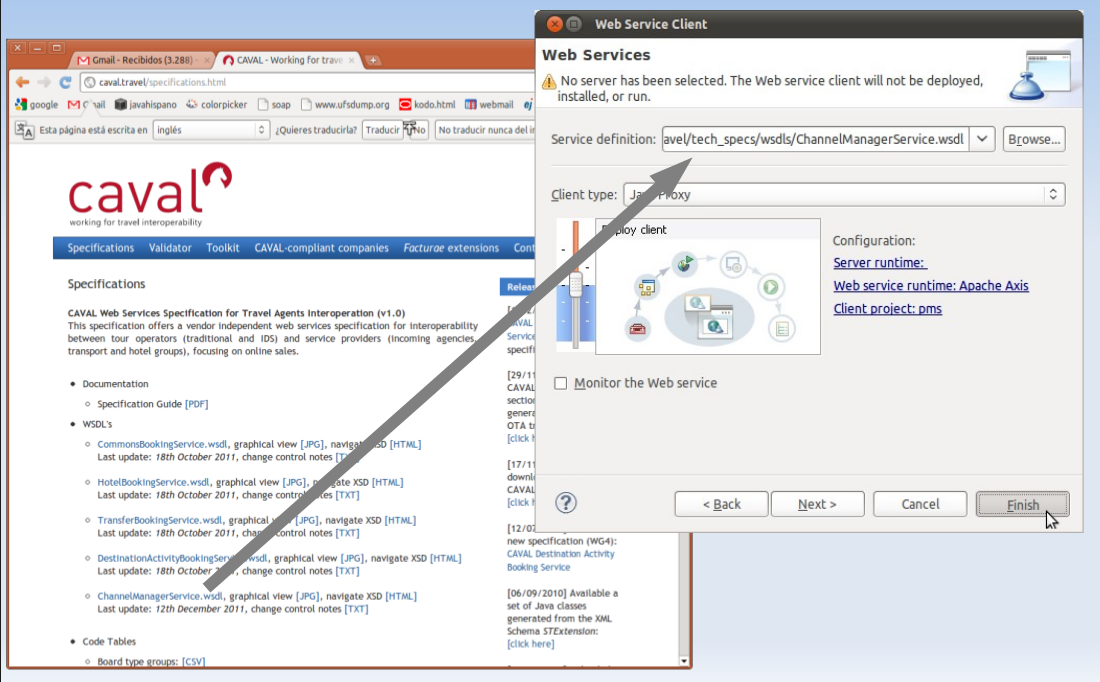This screenshot has width=1100, height=682.
Task: Open the HotelBookingService.wsdl link
Action: [x=153, y=482]
